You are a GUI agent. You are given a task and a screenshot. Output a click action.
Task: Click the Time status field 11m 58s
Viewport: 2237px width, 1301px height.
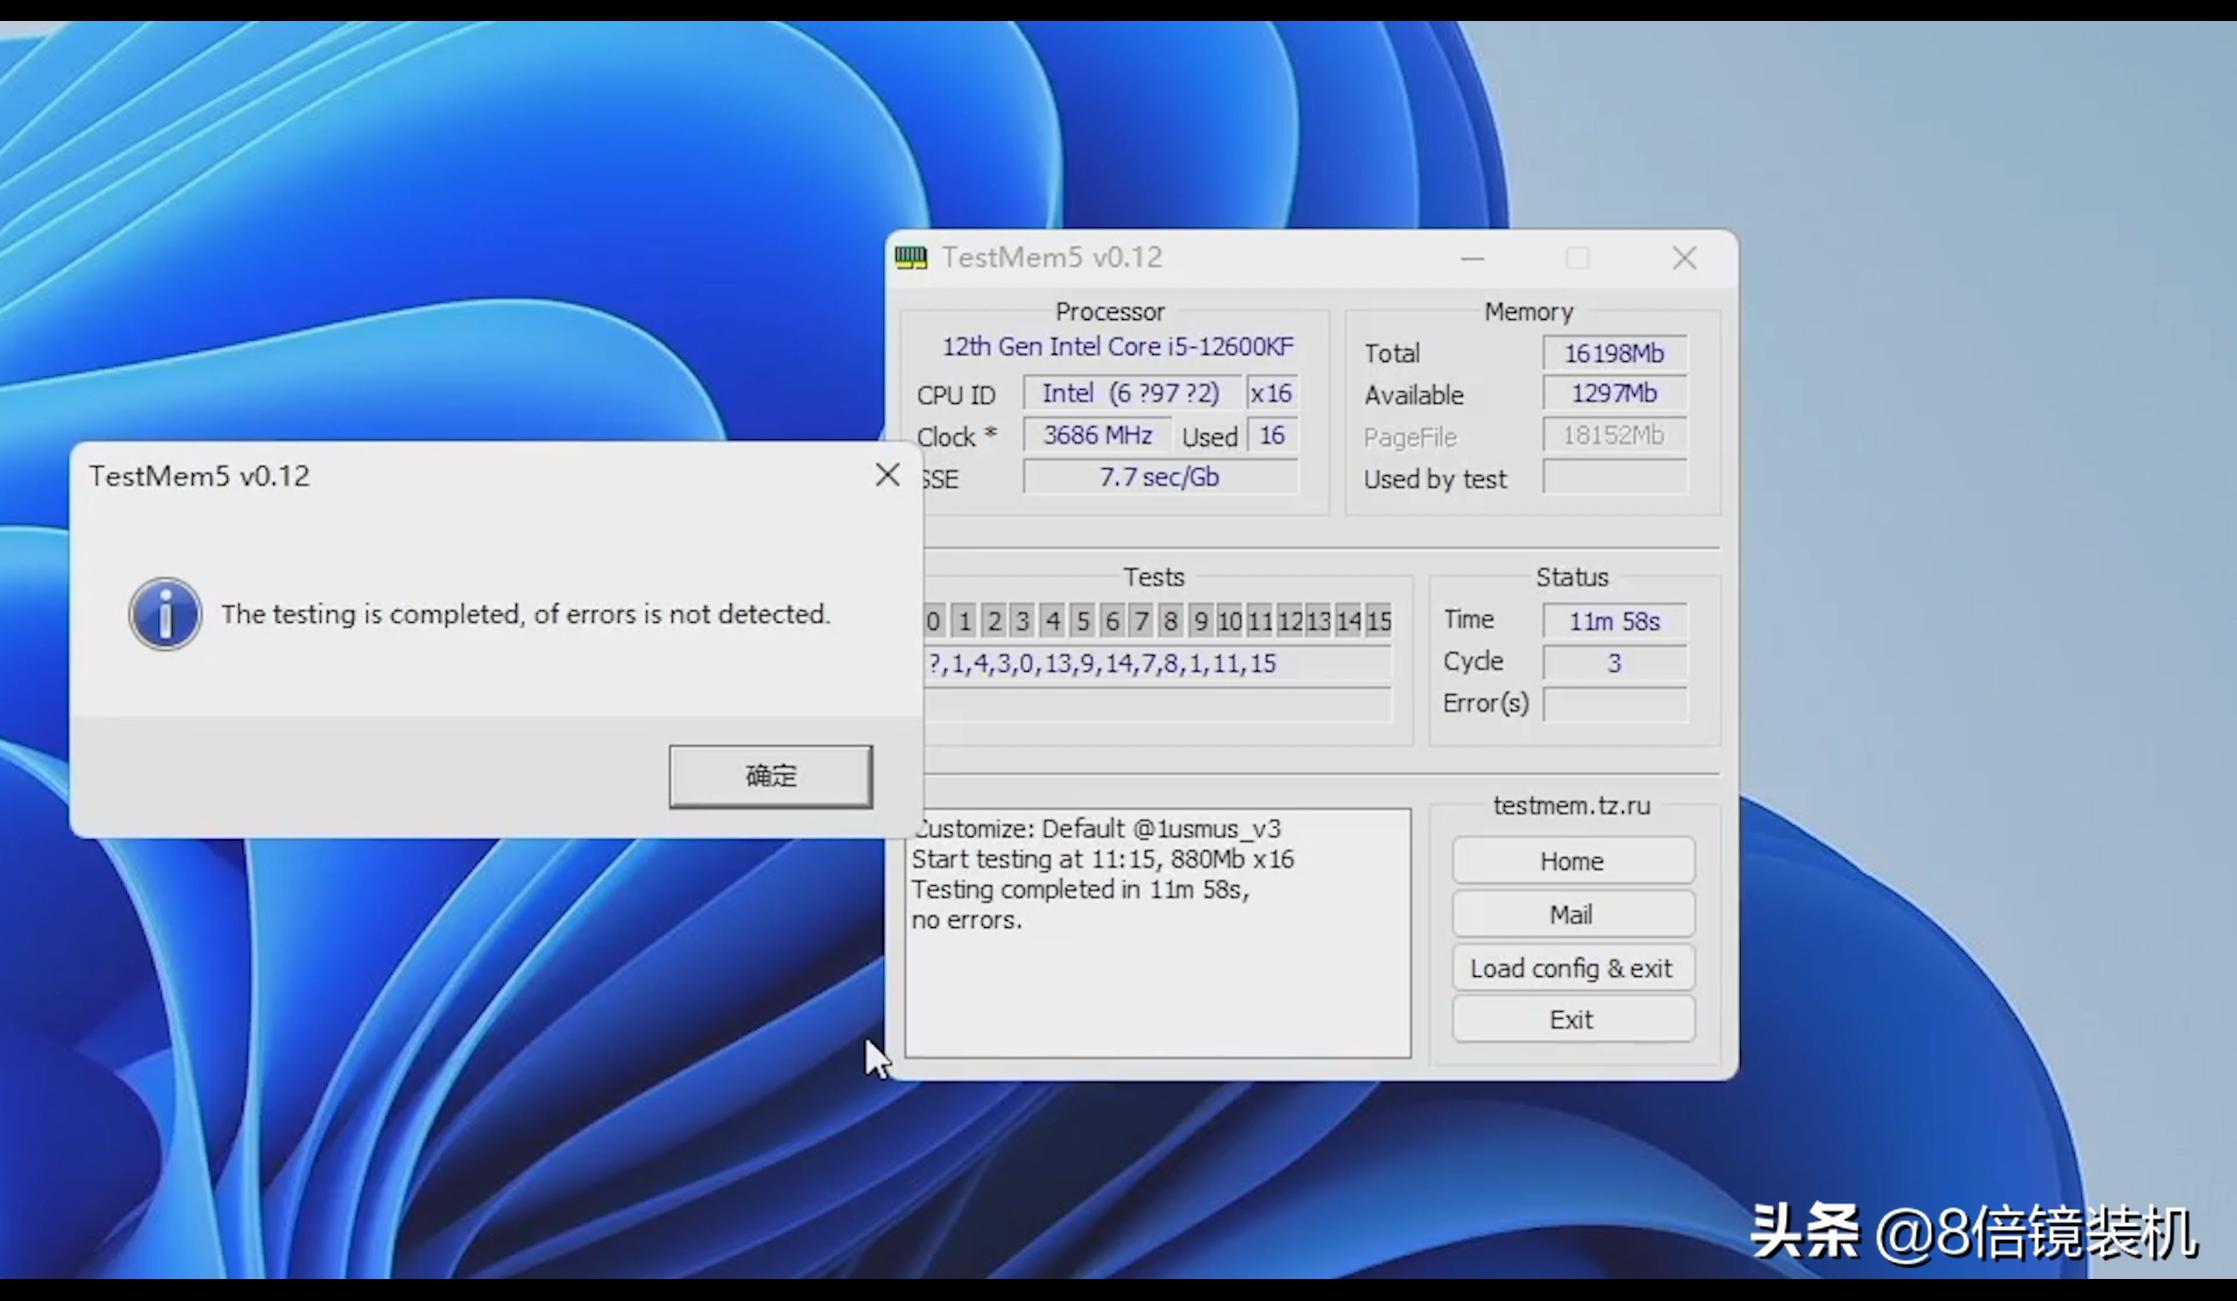pyautogui.click(x=1614, y=621)
